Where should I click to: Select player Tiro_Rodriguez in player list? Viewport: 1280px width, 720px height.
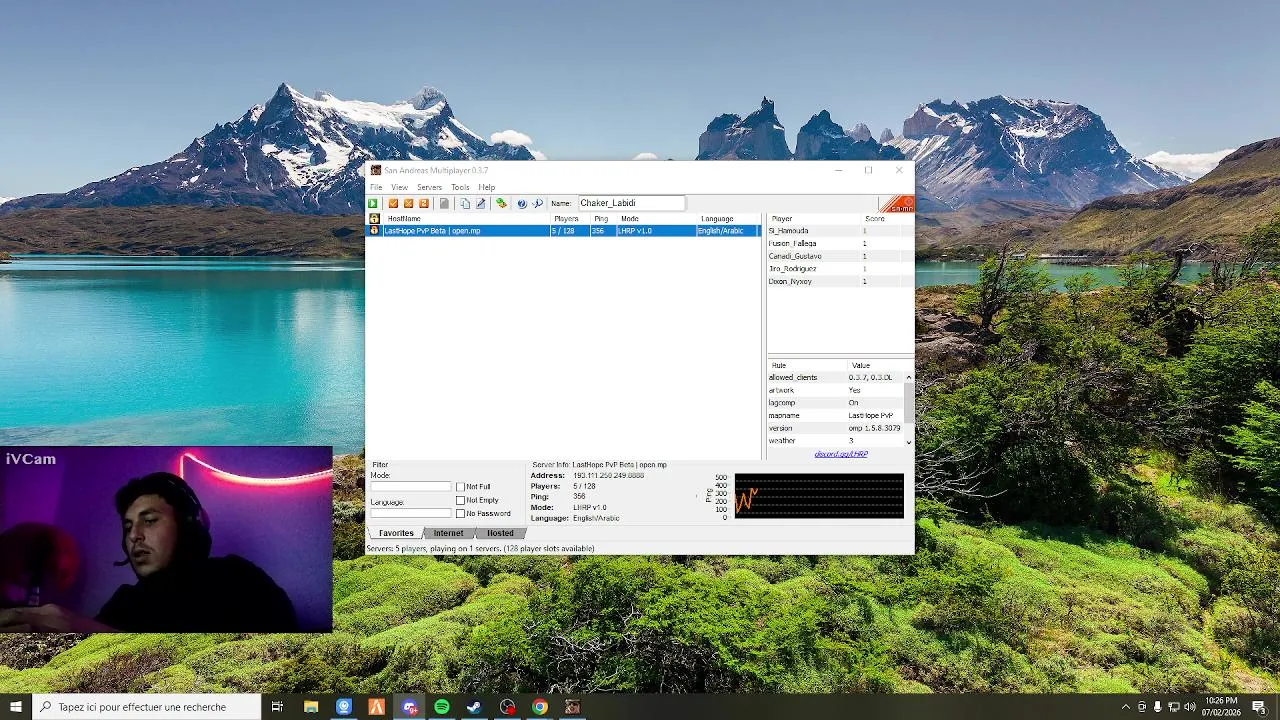point(840,269)
